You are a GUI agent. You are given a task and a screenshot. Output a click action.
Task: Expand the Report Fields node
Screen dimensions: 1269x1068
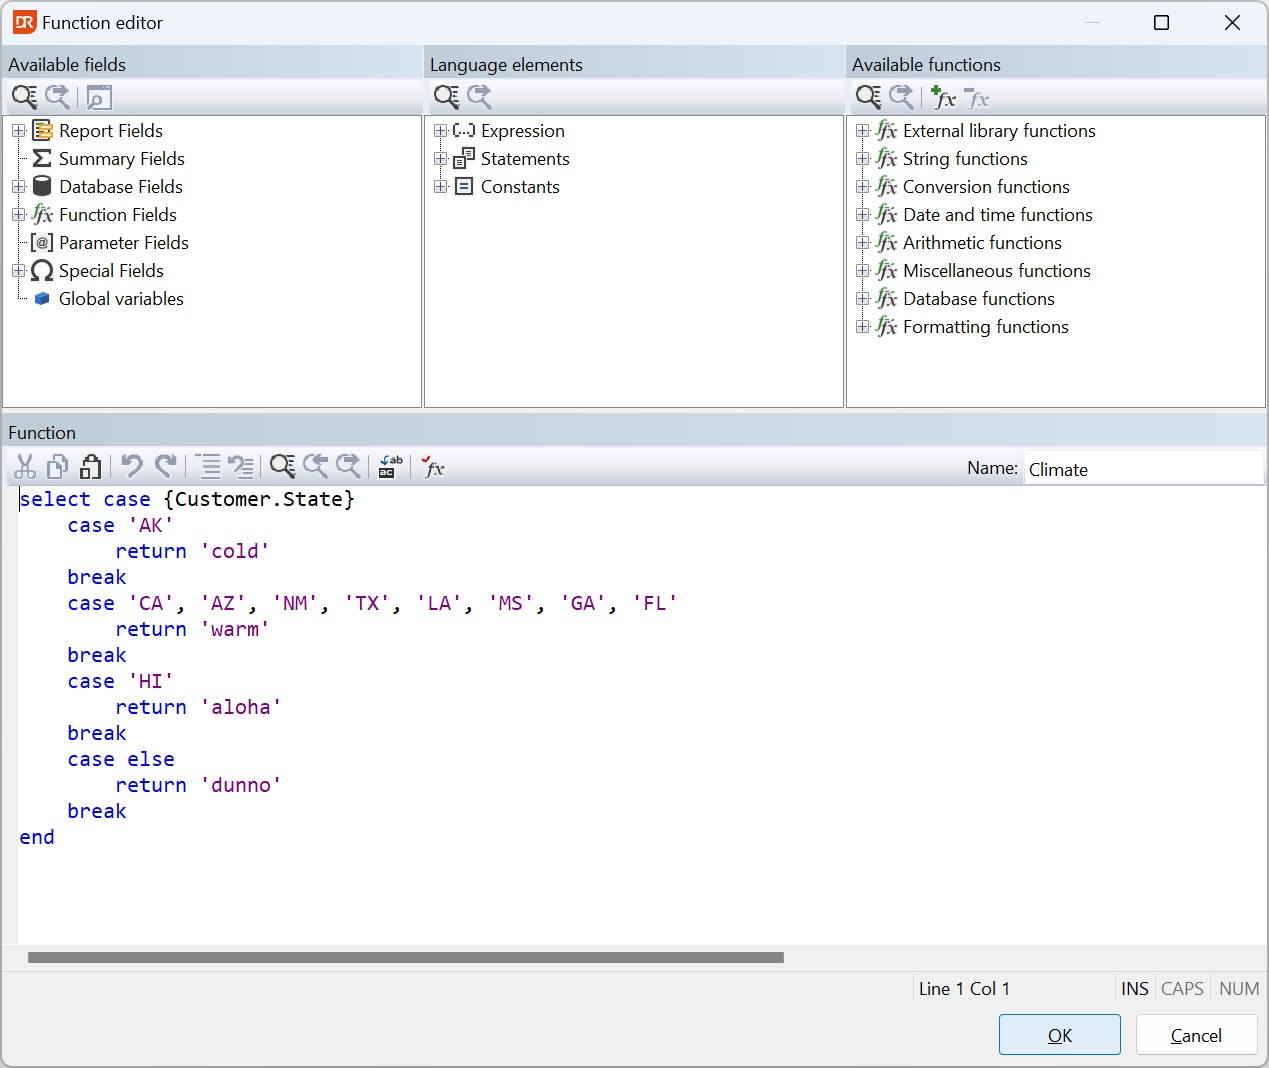tap(18, 131)
